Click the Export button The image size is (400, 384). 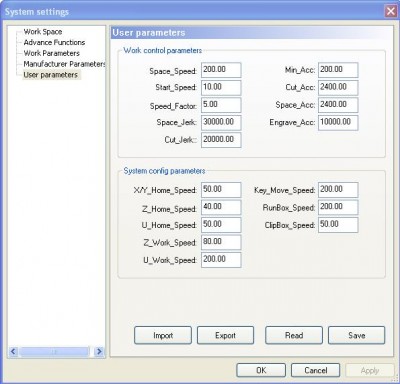click(x=225, y=335)
